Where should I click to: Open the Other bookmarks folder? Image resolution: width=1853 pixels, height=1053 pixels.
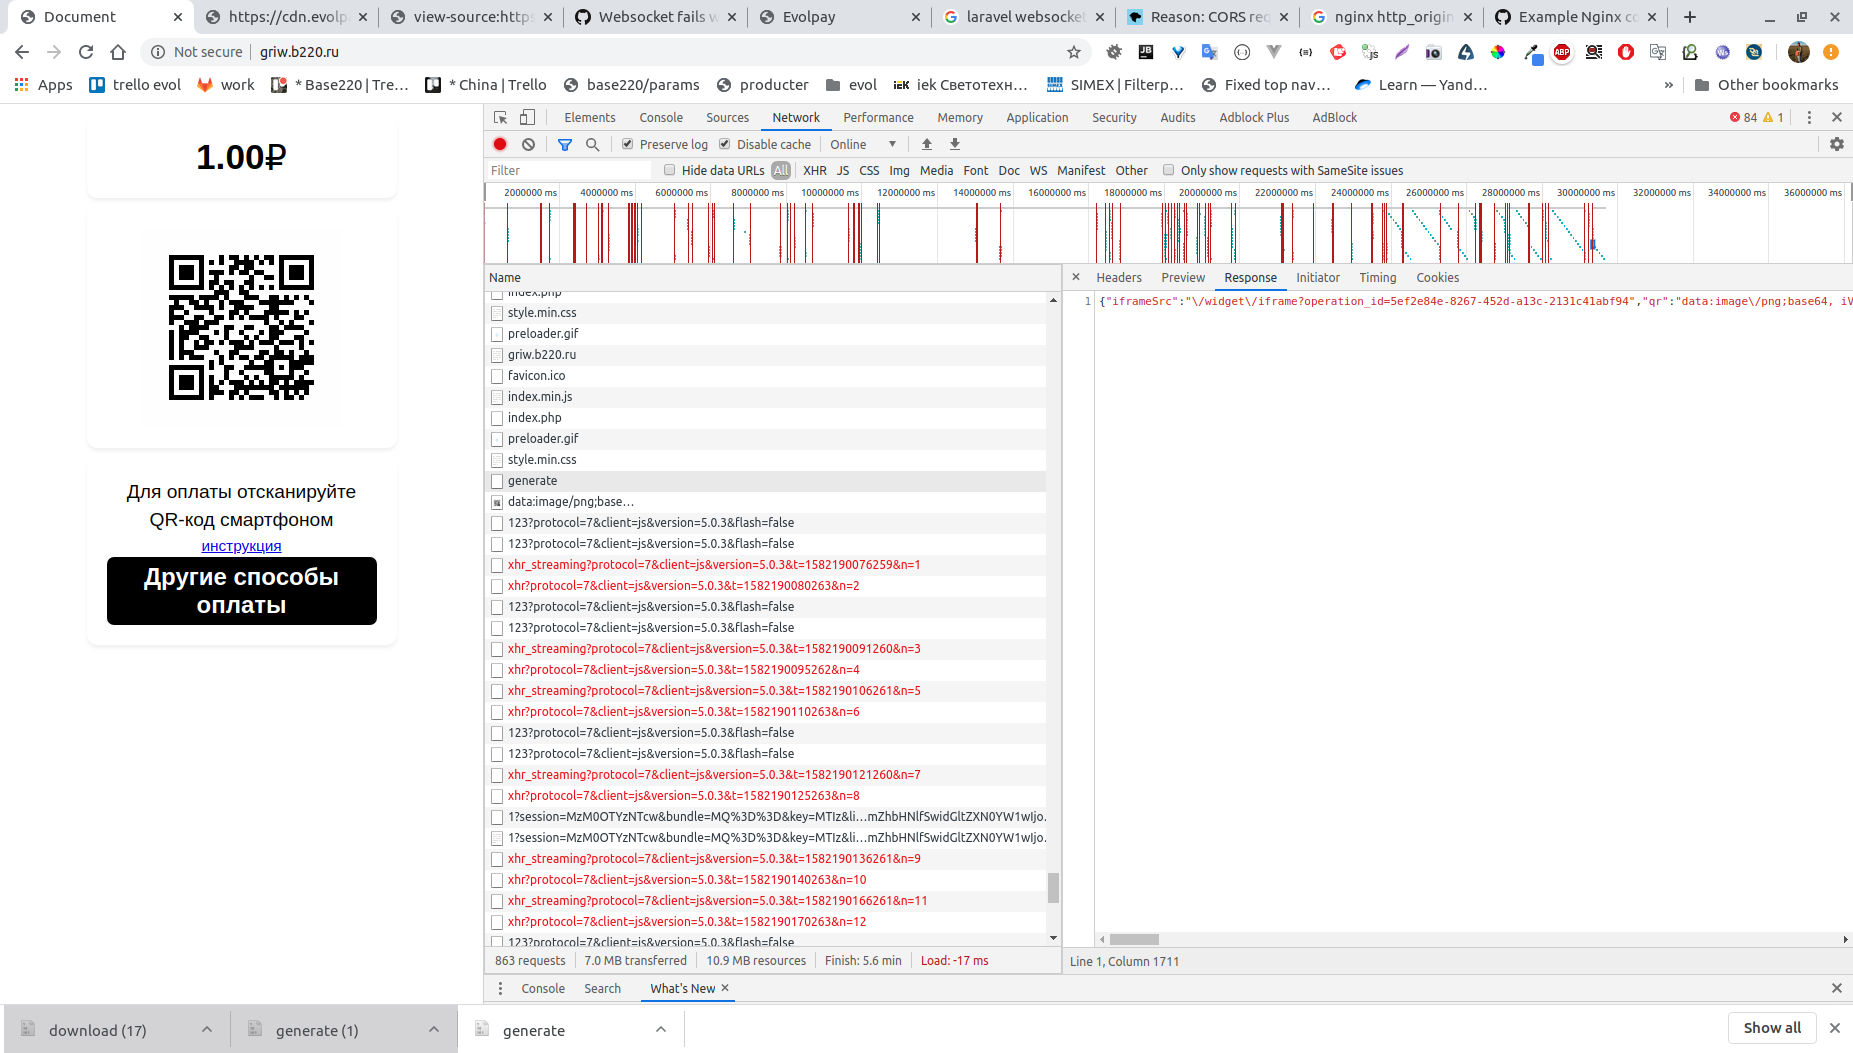click(1766, 85)
